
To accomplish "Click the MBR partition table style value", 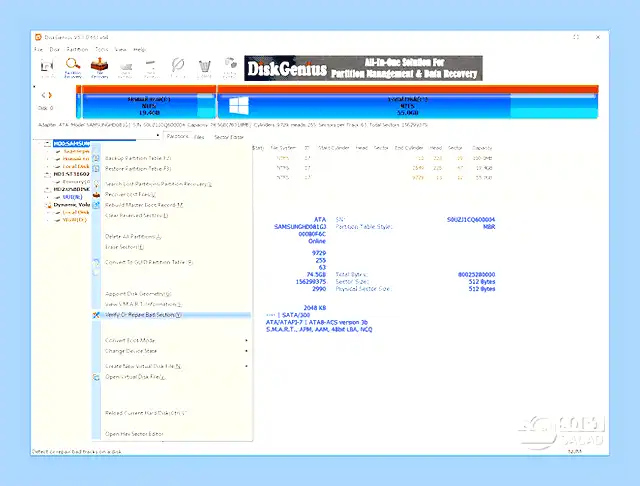I will click(x=489, y=227).
